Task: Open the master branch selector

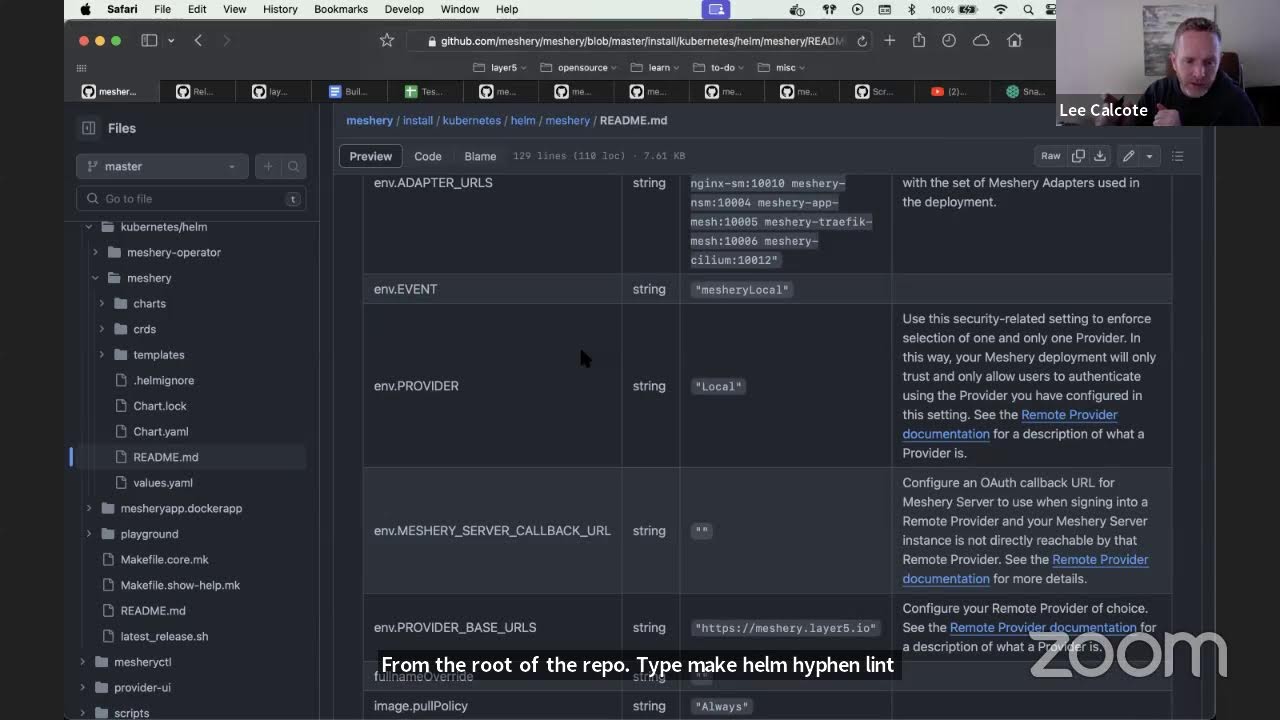Action: [x=160, y=166]
